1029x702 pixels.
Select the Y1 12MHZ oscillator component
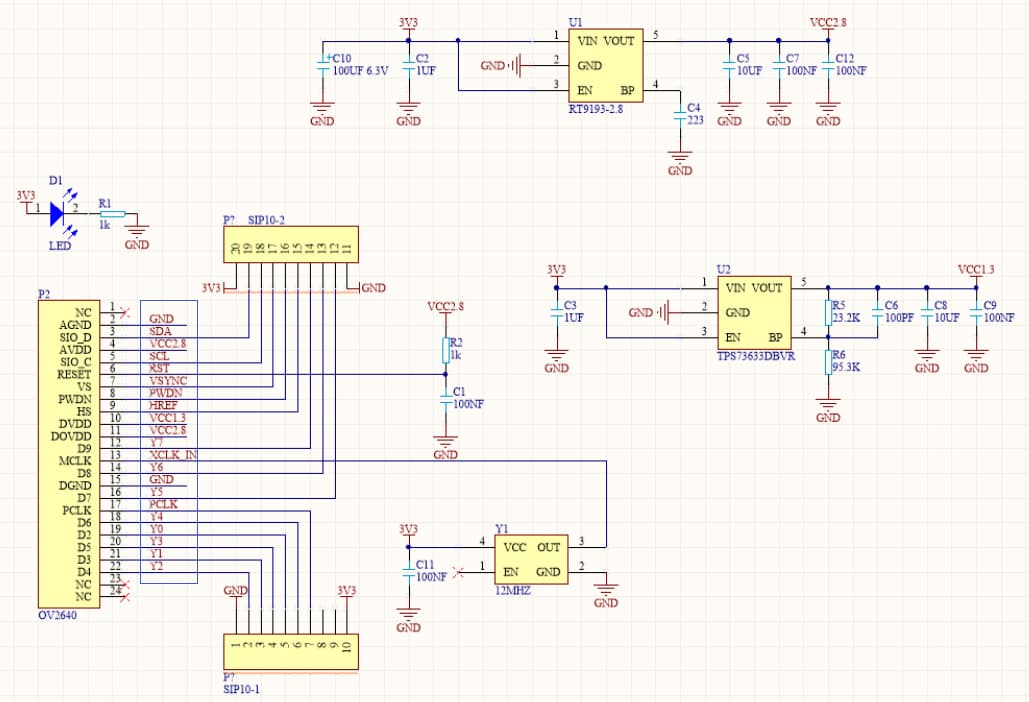pos(532,559)
